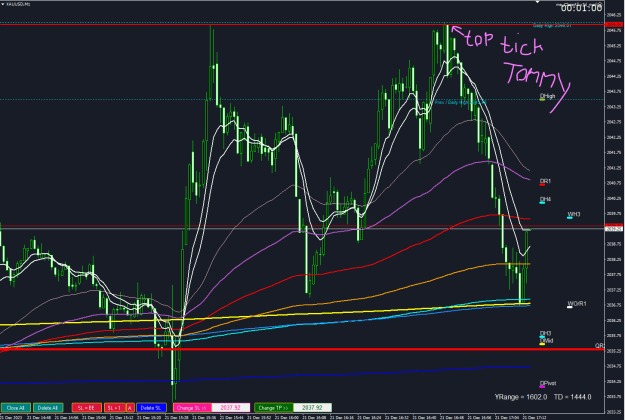Click the pink Change SL >> button
The image size is (625, 420).
tap(192, 408)
